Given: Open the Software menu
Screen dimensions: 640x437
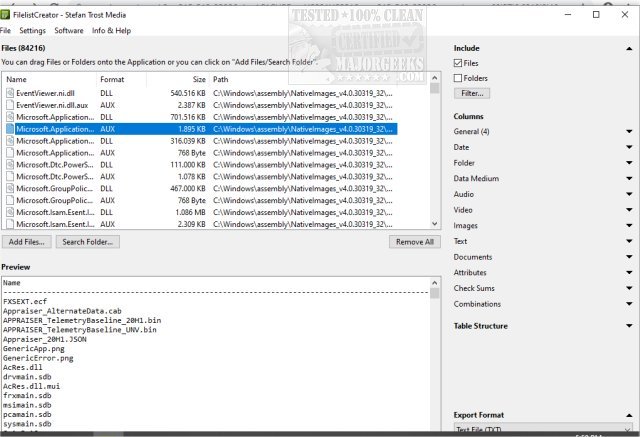Looking at the screenshot, I should [69, 31].
